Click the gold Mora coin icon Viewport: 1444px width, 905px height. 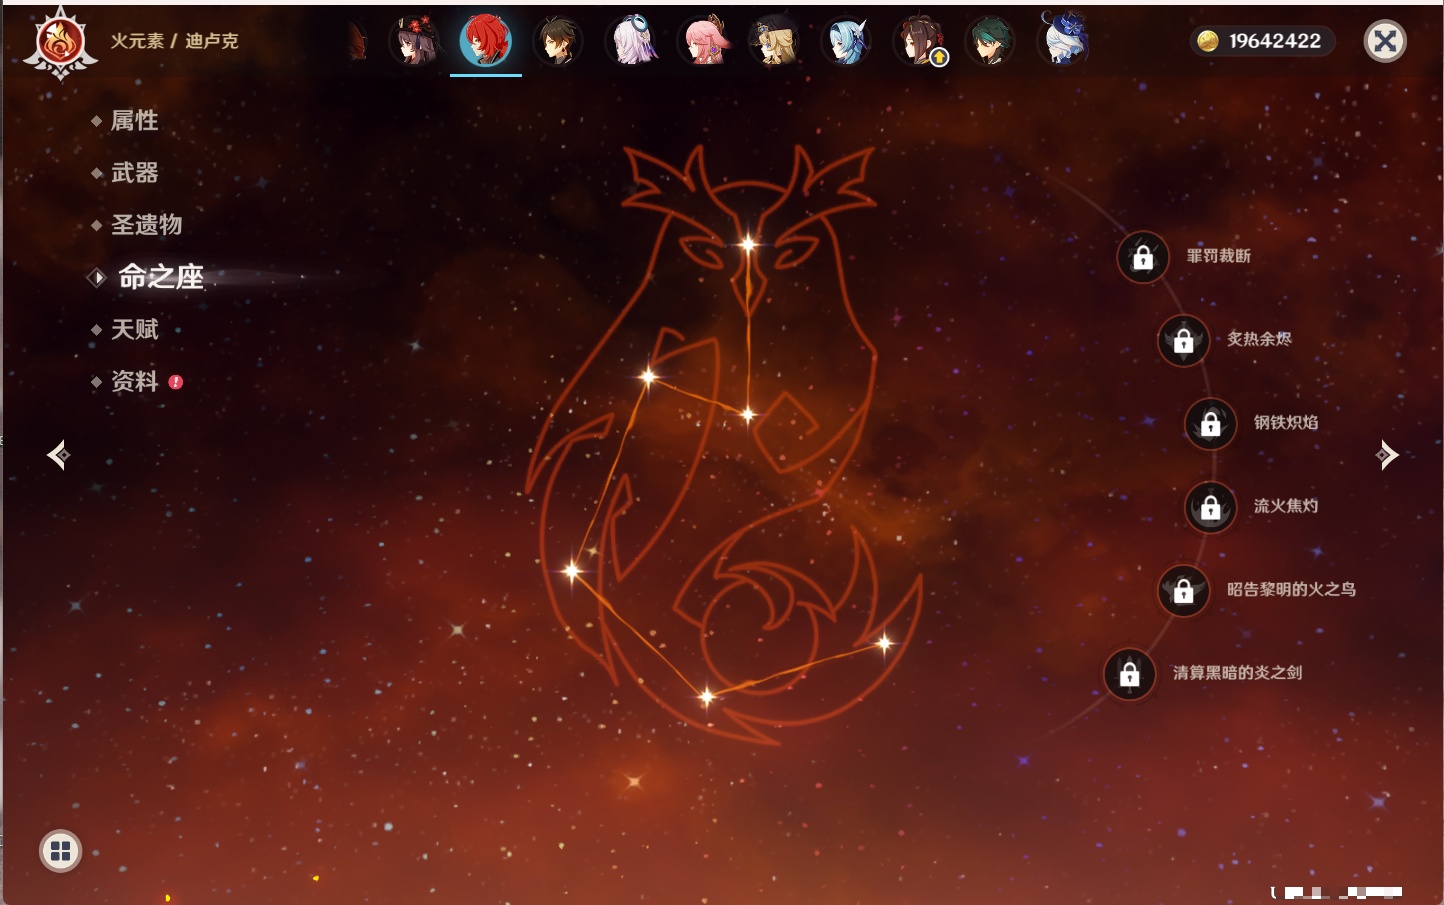pos(1208,41)
